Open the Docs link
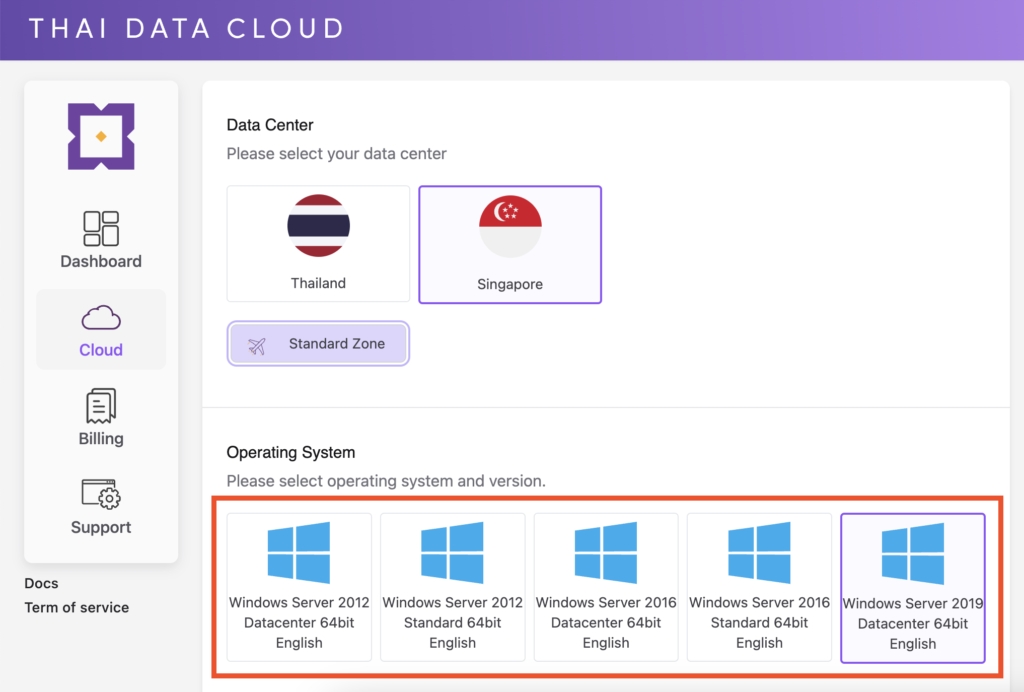Image resolution: width=1024 pixels, height=692 pixels. 42,583
